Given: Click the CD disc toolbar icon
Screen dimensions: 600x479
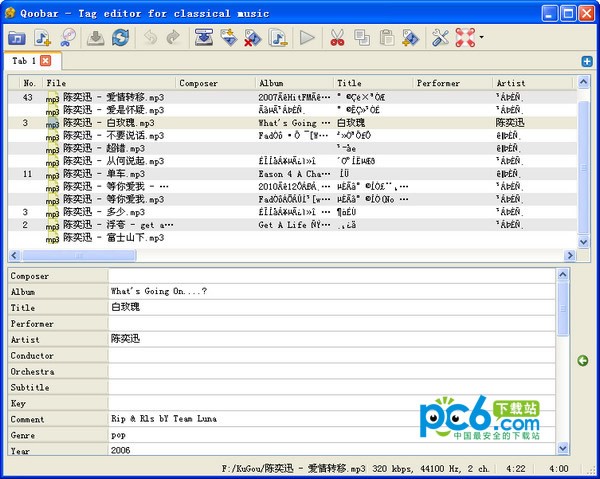Looking at the screenshot, I should [x=68, y=38].
